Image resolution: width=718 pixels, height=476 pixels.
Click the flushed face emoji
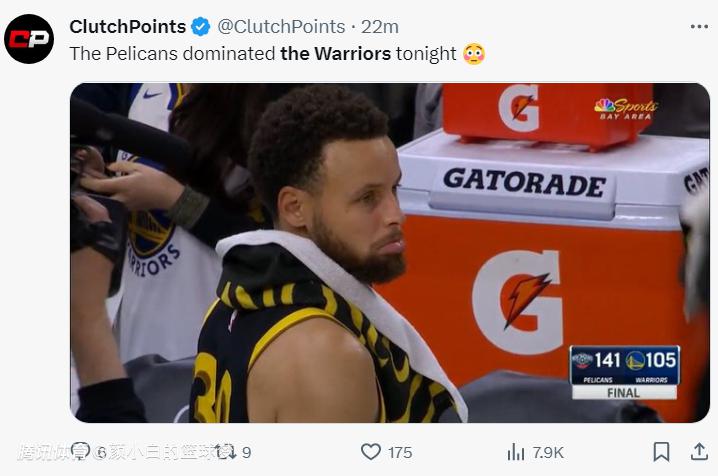[x=473, y=54]
